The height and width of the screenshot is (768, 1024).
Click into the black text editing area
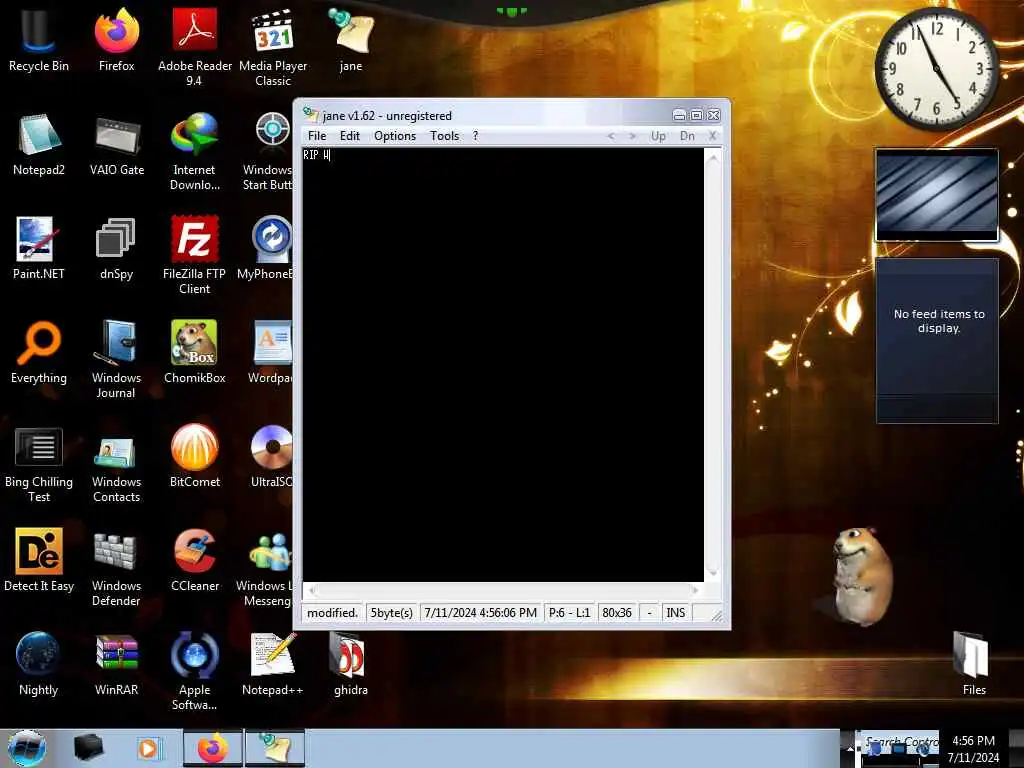click(503, 364)
